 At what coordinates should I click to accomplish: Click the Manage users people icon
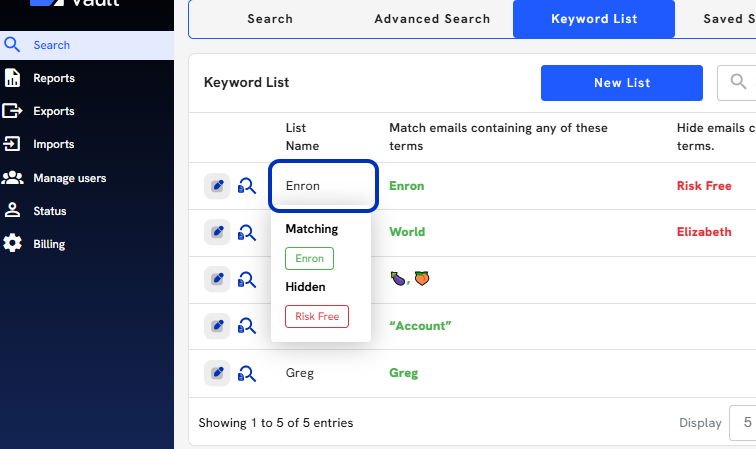pyautogui.click(x=12, y=177)
